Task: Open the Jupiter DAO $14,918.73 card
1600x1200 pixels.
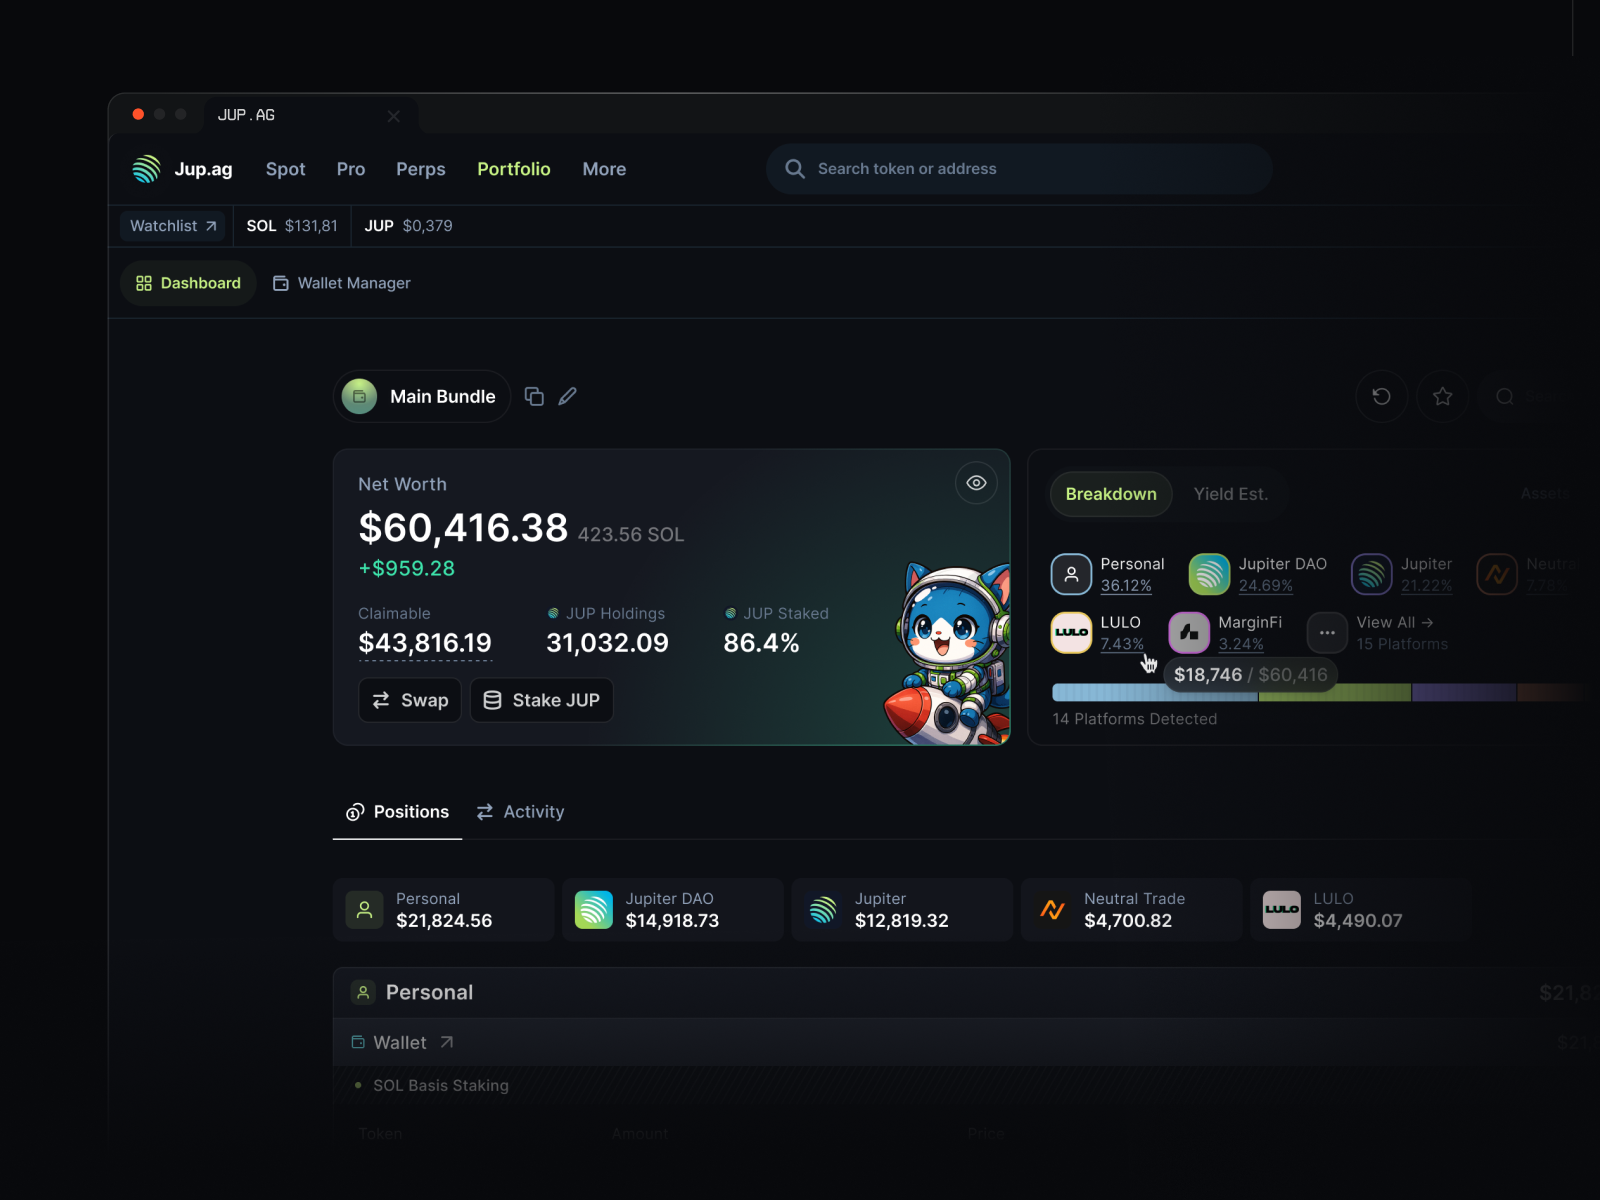Action: click(x=672, y=910)
